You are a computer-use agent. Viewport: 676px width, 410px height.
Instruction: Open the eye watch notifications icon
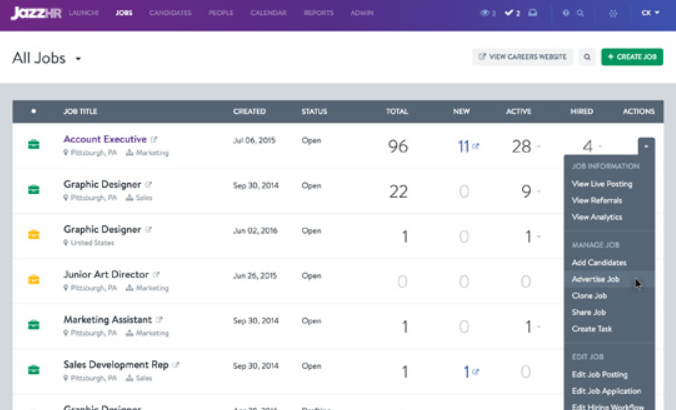(485, 13)
